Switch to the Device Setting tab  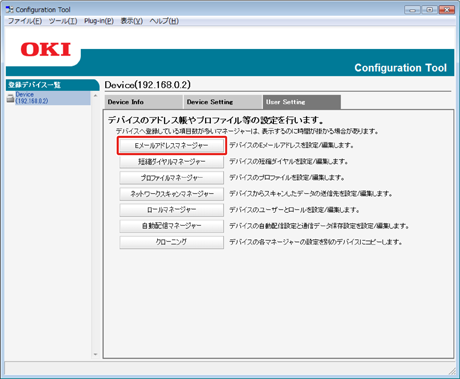[223, 102]
